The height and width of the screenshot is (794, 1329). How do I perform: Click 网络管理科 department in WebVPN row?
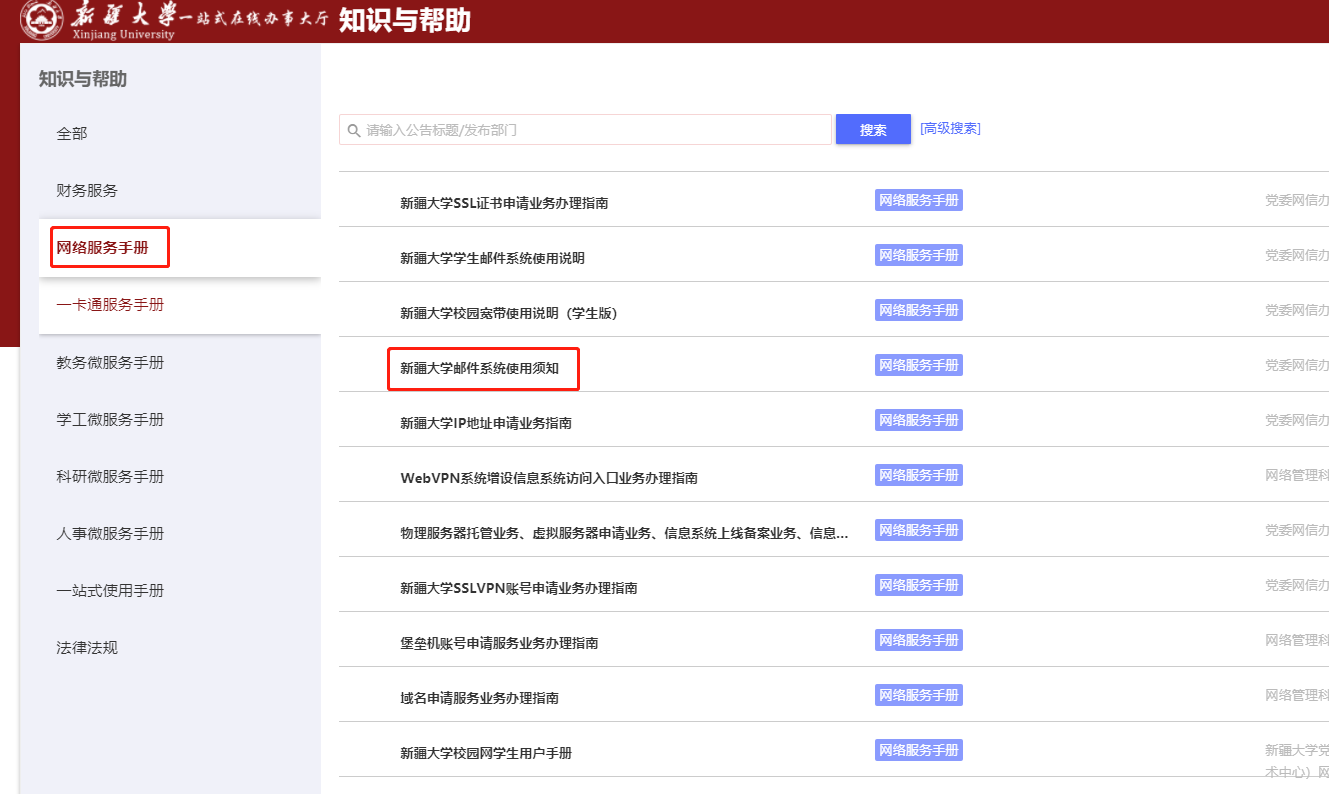click(x=1297, y=475)
